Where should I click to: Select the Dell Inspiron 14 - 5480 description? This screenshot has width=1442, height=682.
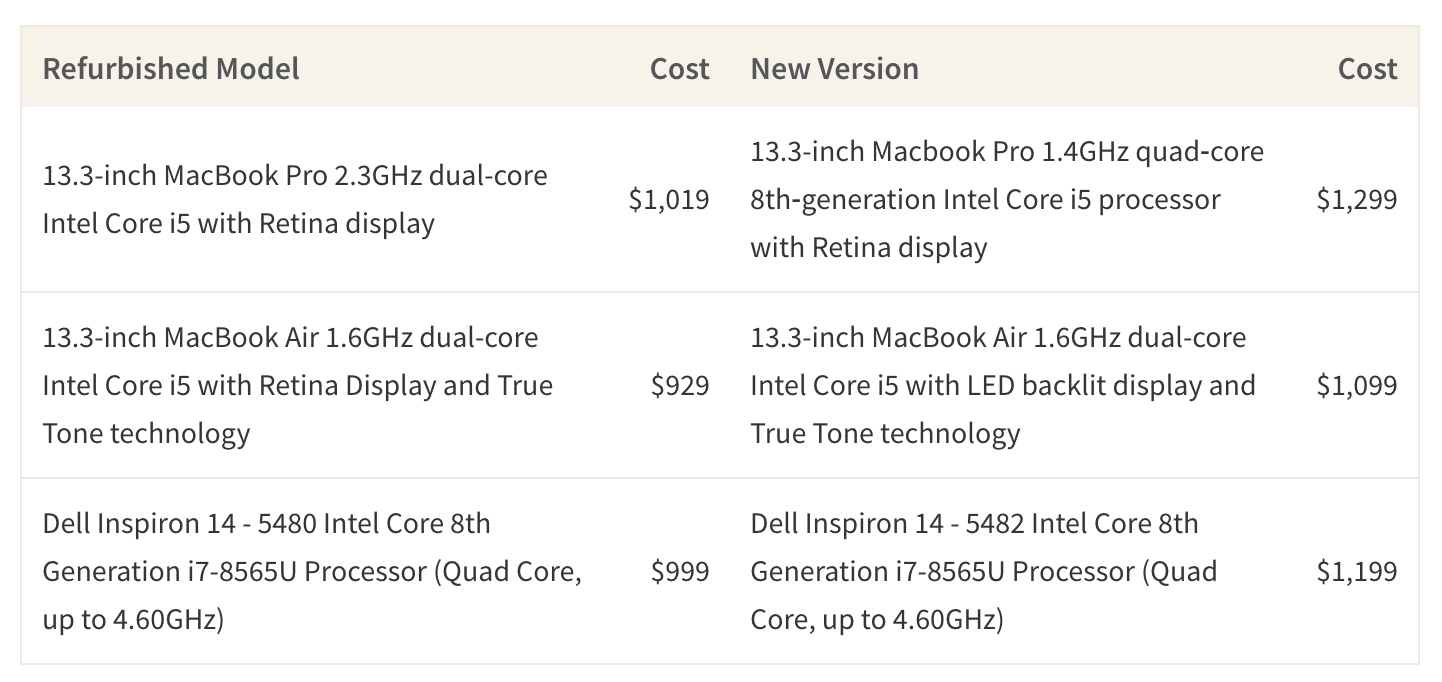pyautogui.click(x=312, y=571)
